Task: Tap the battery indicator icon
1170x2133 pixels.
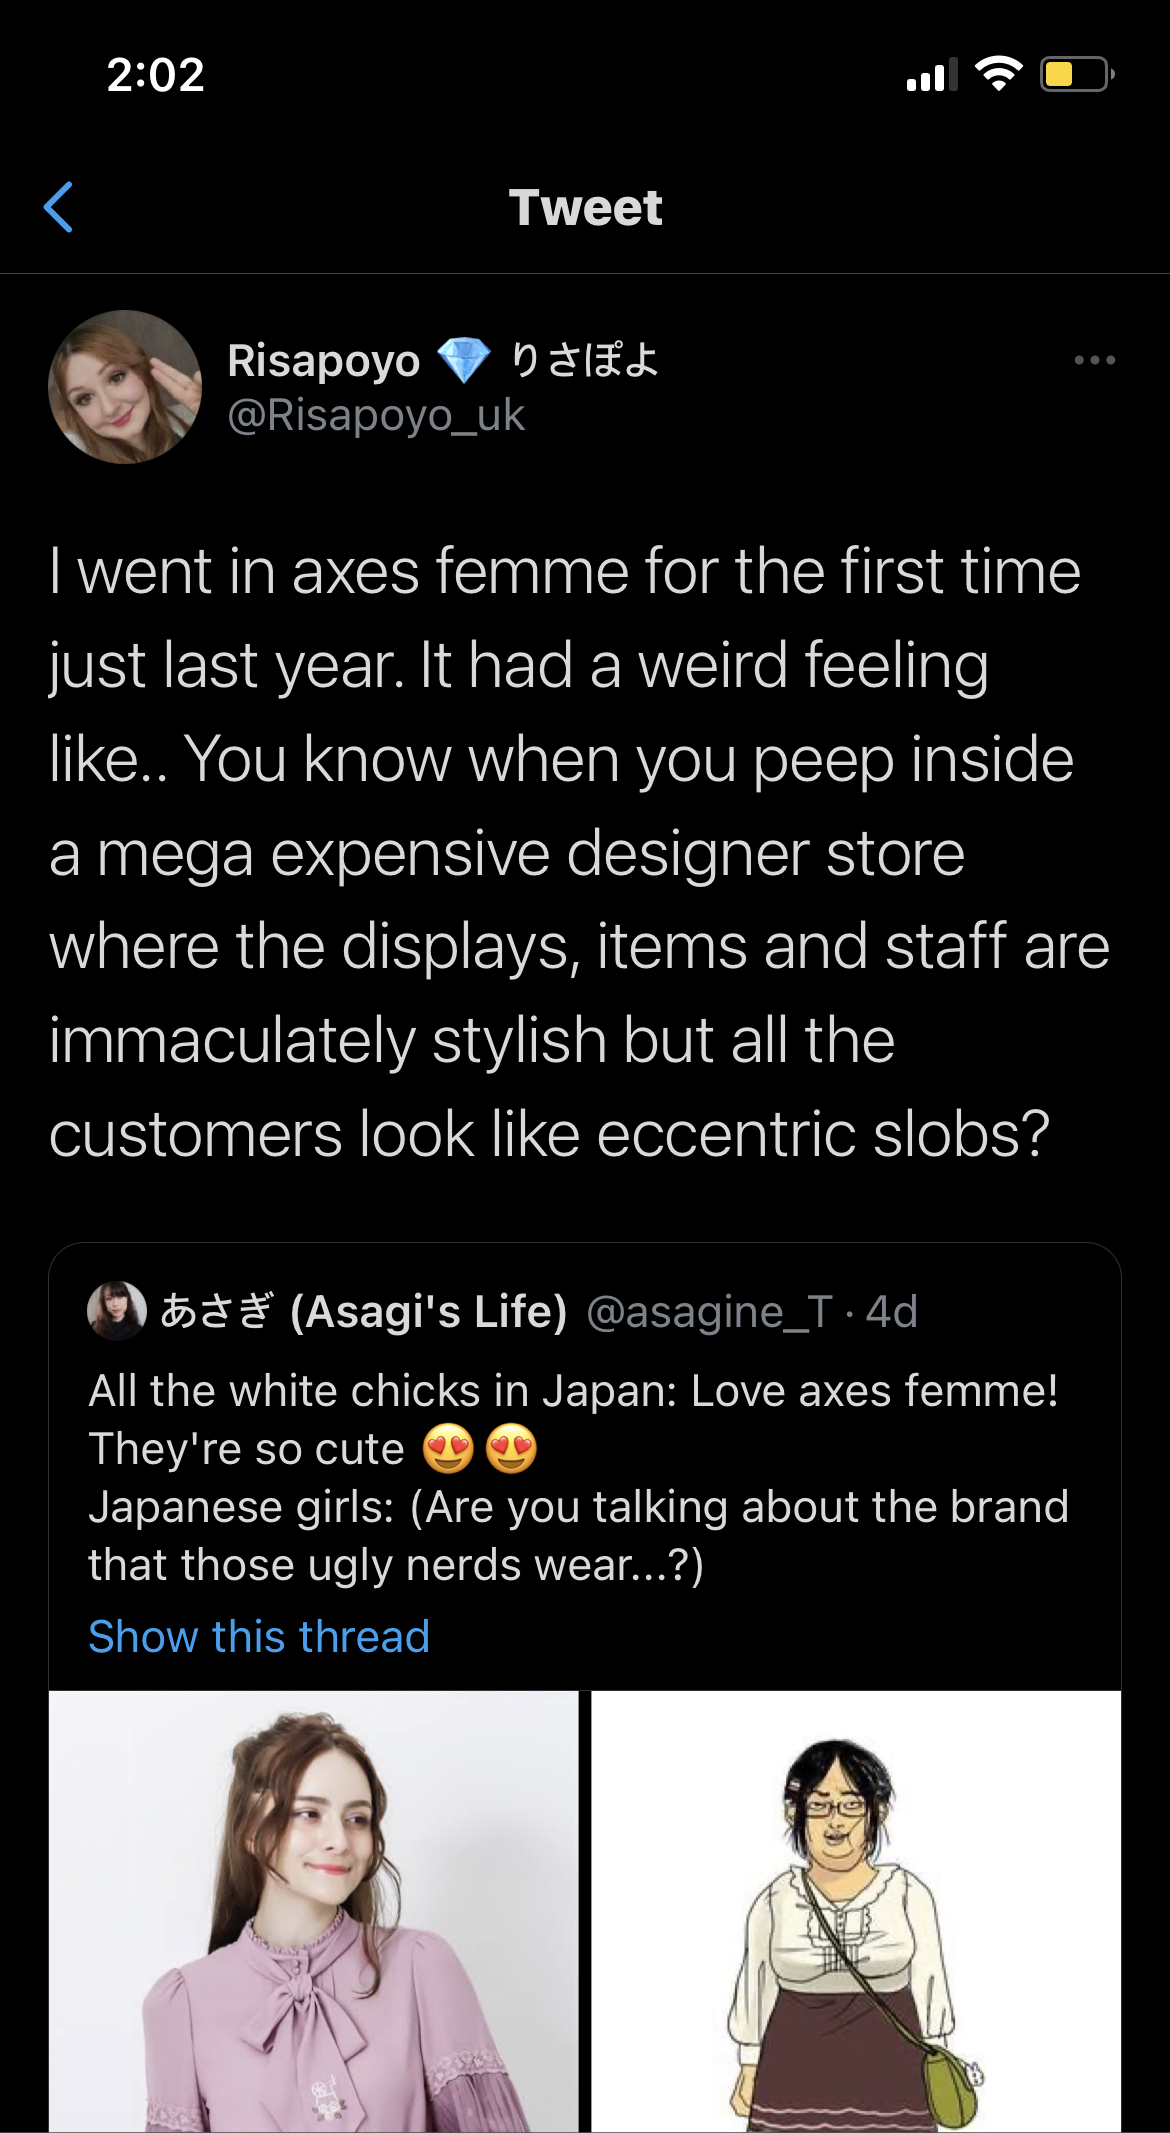Action: point(1076,74)
